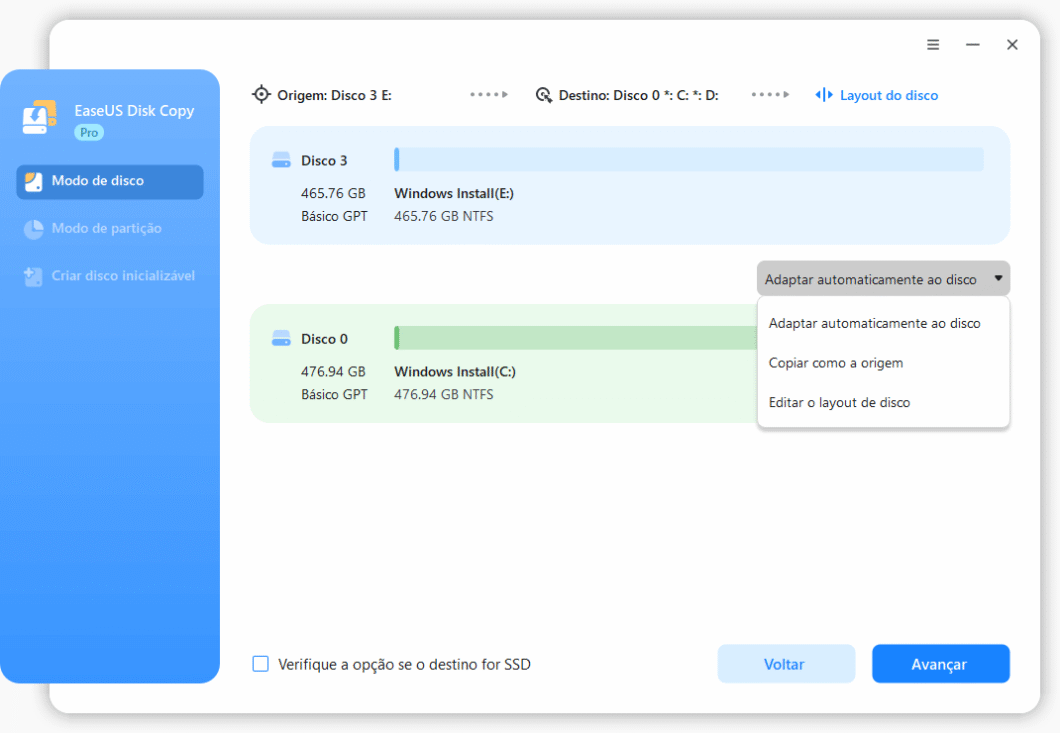
Task: Click the Layout do disco icon
Action: click(x=824, y=95)
